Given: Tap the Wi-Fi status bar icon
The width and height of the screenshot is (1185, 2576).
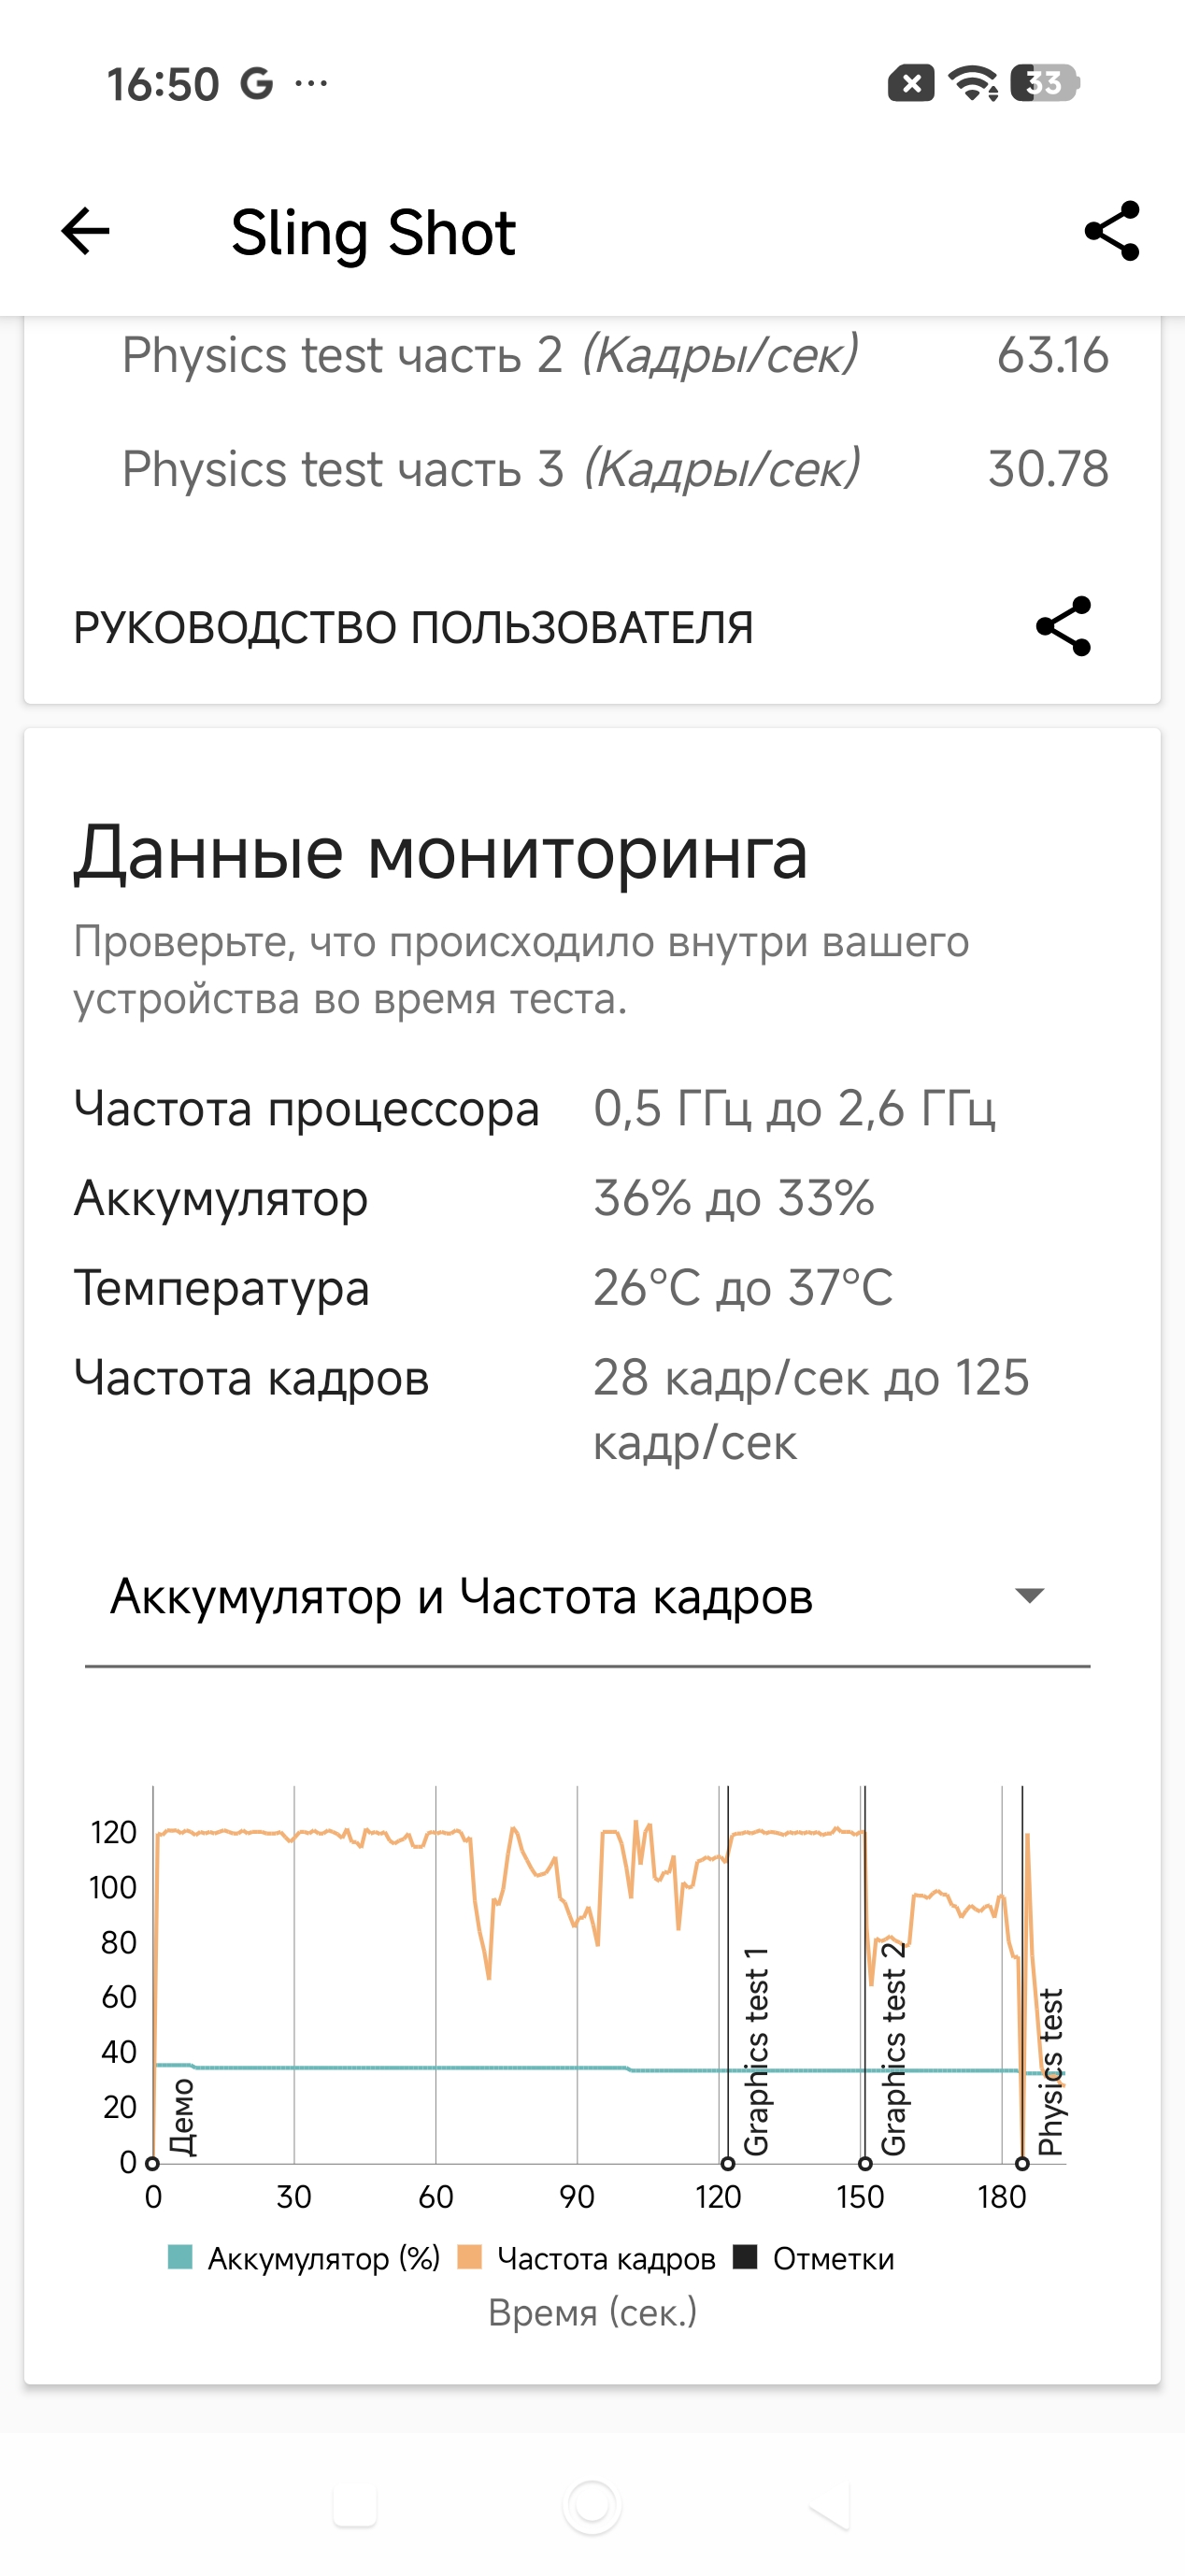Looking at the screenshot, I should 972,83.
